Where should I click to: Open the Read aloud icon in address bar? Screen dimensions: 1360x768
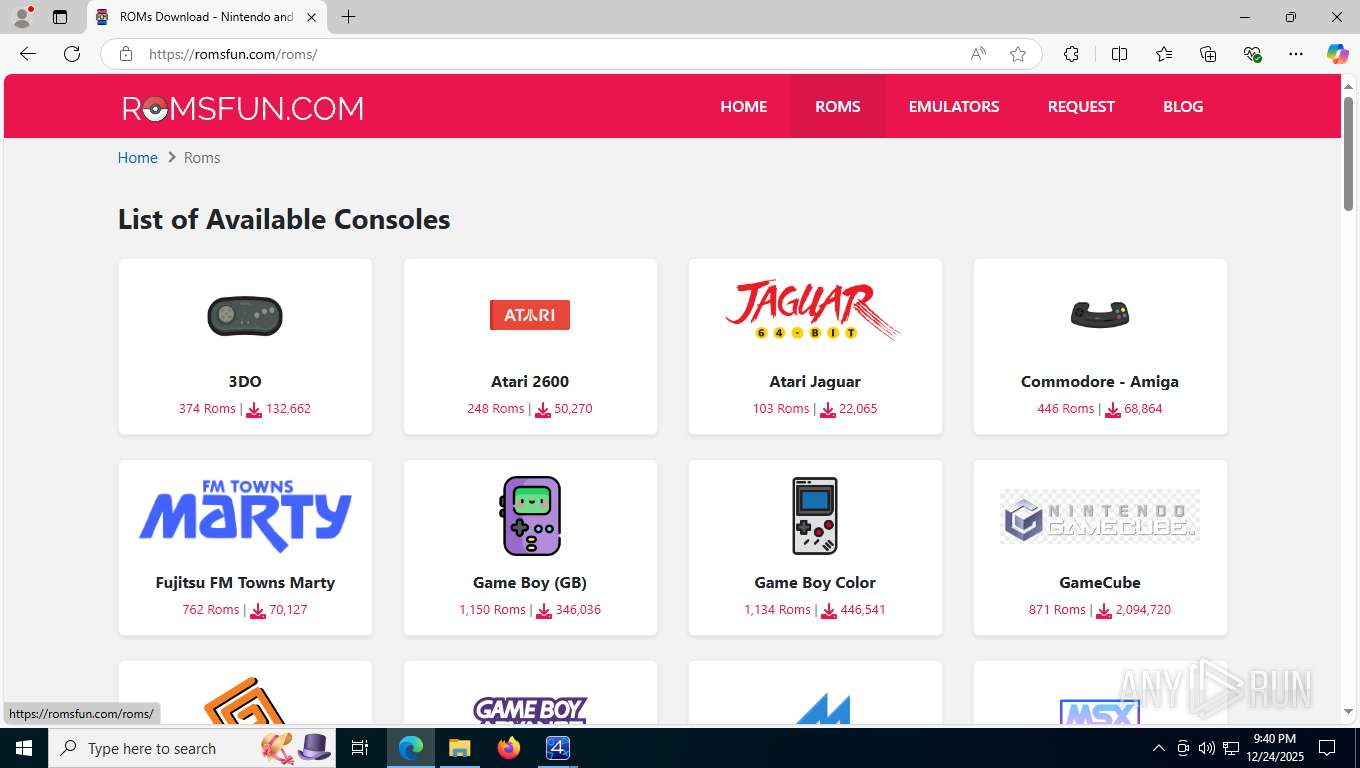pyautogui.click(x=978, y=54)
